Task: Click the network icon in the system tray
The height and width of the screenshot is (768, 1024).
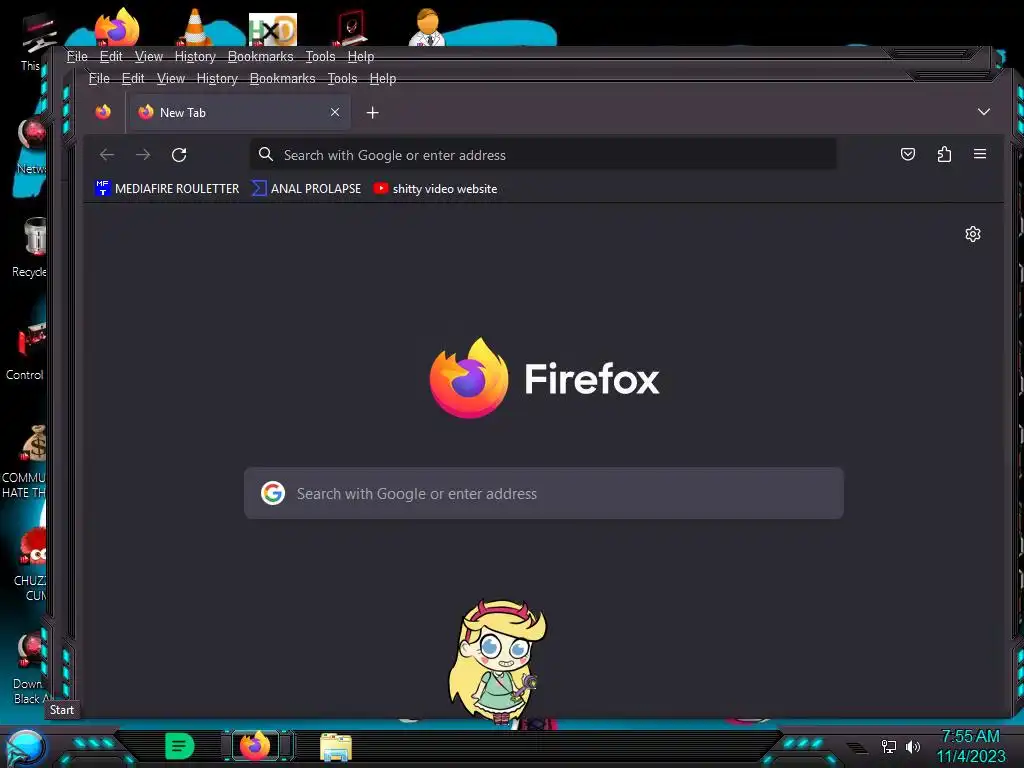Action: [x=888, y=746]
